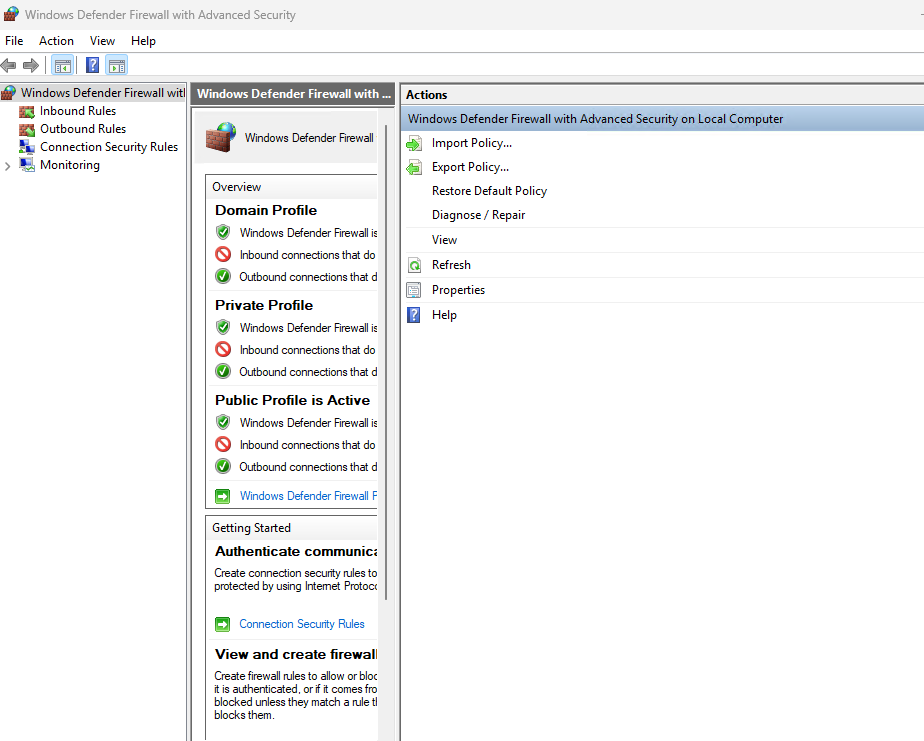Click Actions pane group header for Local Computer
Screen dimensions: 924x741
[x=662, y=119]
